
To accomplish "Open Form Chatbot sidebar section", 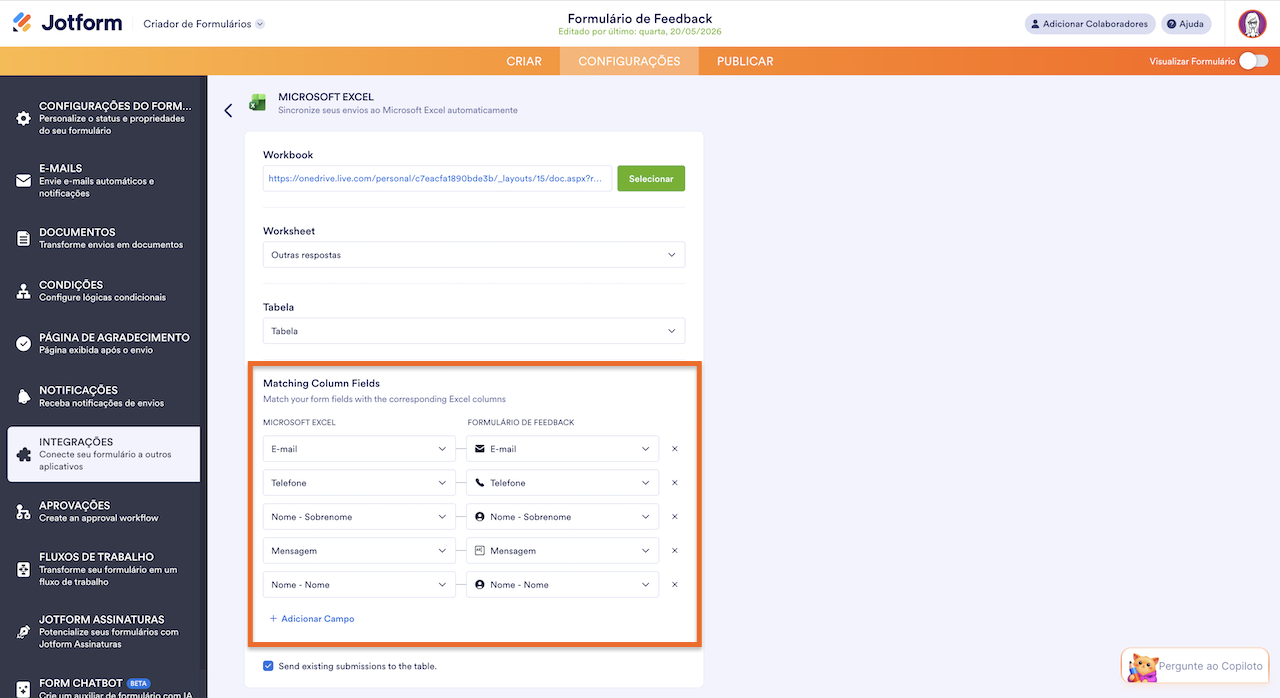I will point(103,688).
